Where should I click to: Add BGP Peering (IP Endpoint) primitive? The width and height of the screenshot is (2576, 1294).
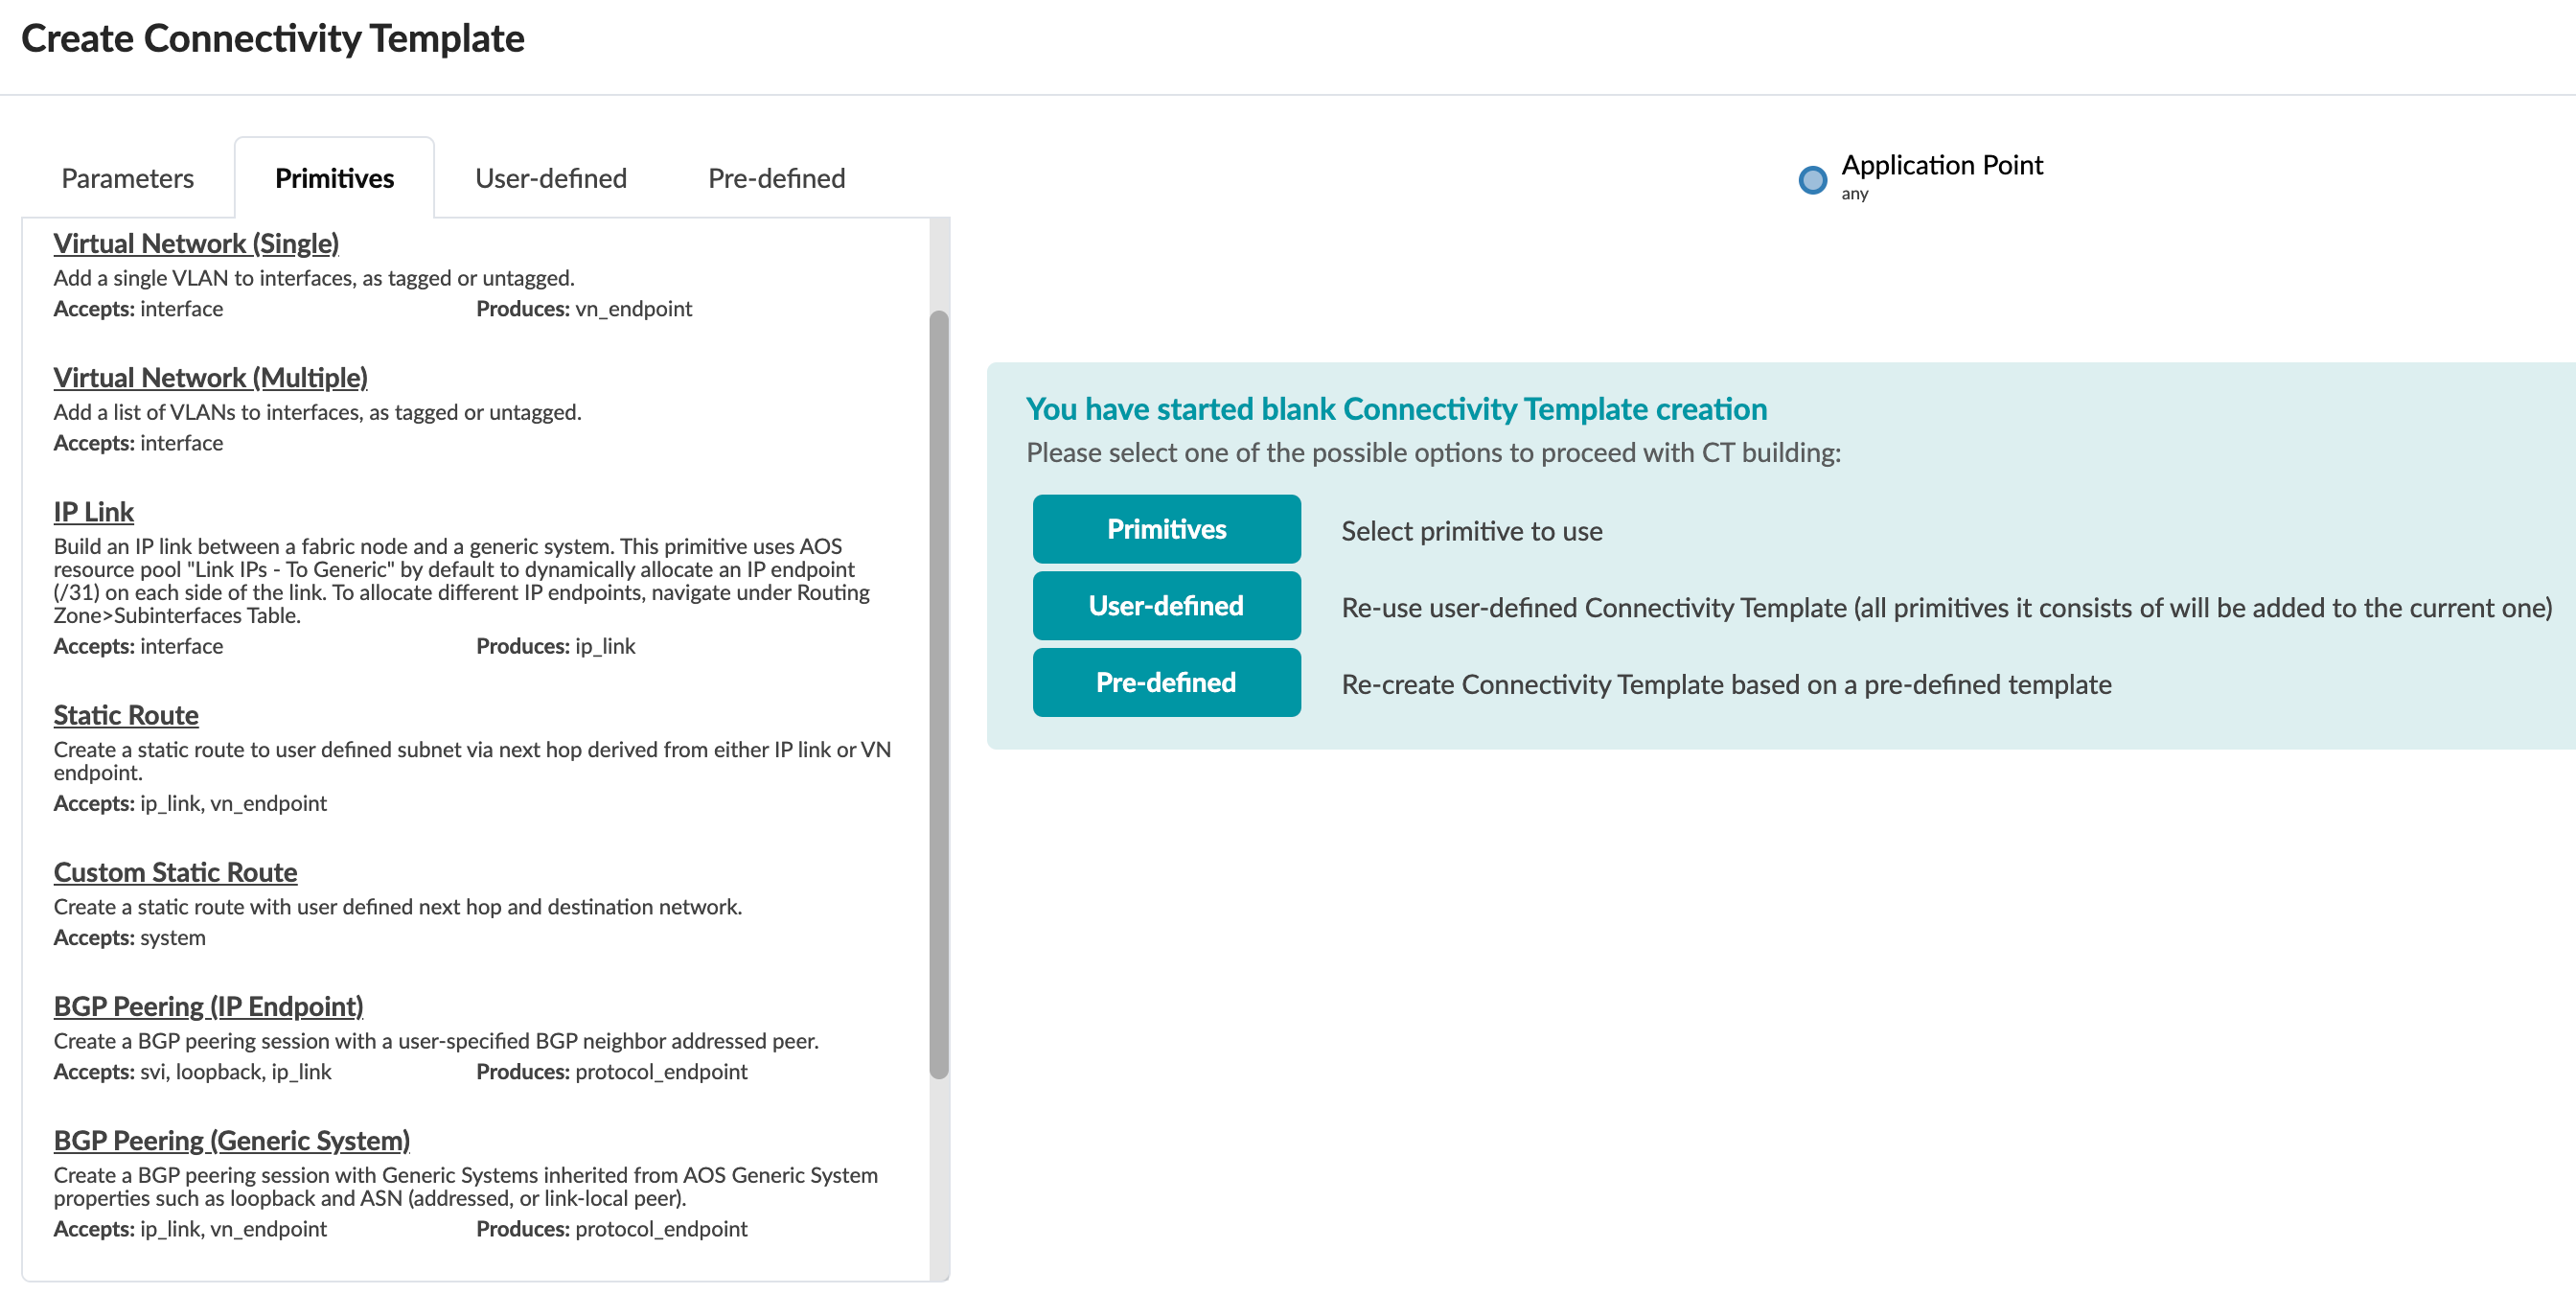(208, 1006)
